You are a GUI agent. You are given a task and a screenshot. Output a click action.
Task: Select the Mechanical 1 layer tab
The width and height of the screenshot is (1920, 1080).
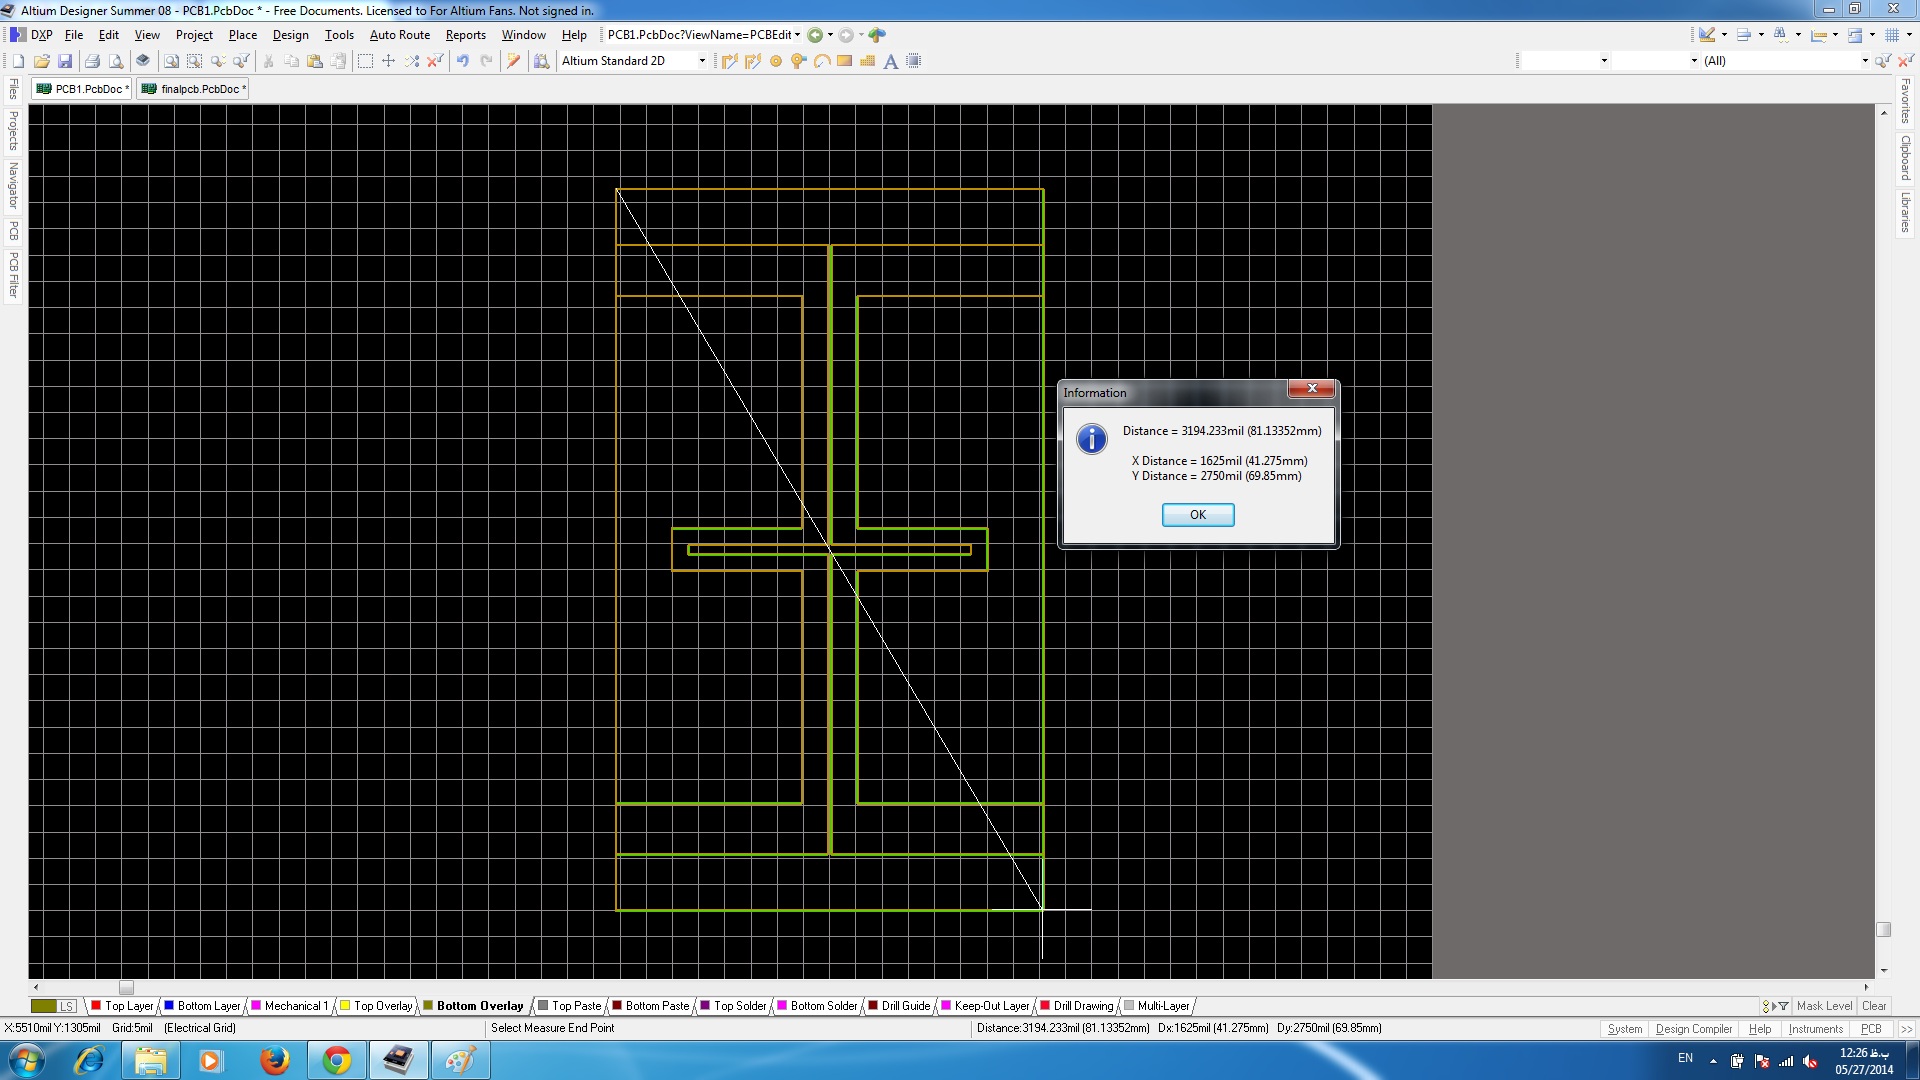(295, 1006)
